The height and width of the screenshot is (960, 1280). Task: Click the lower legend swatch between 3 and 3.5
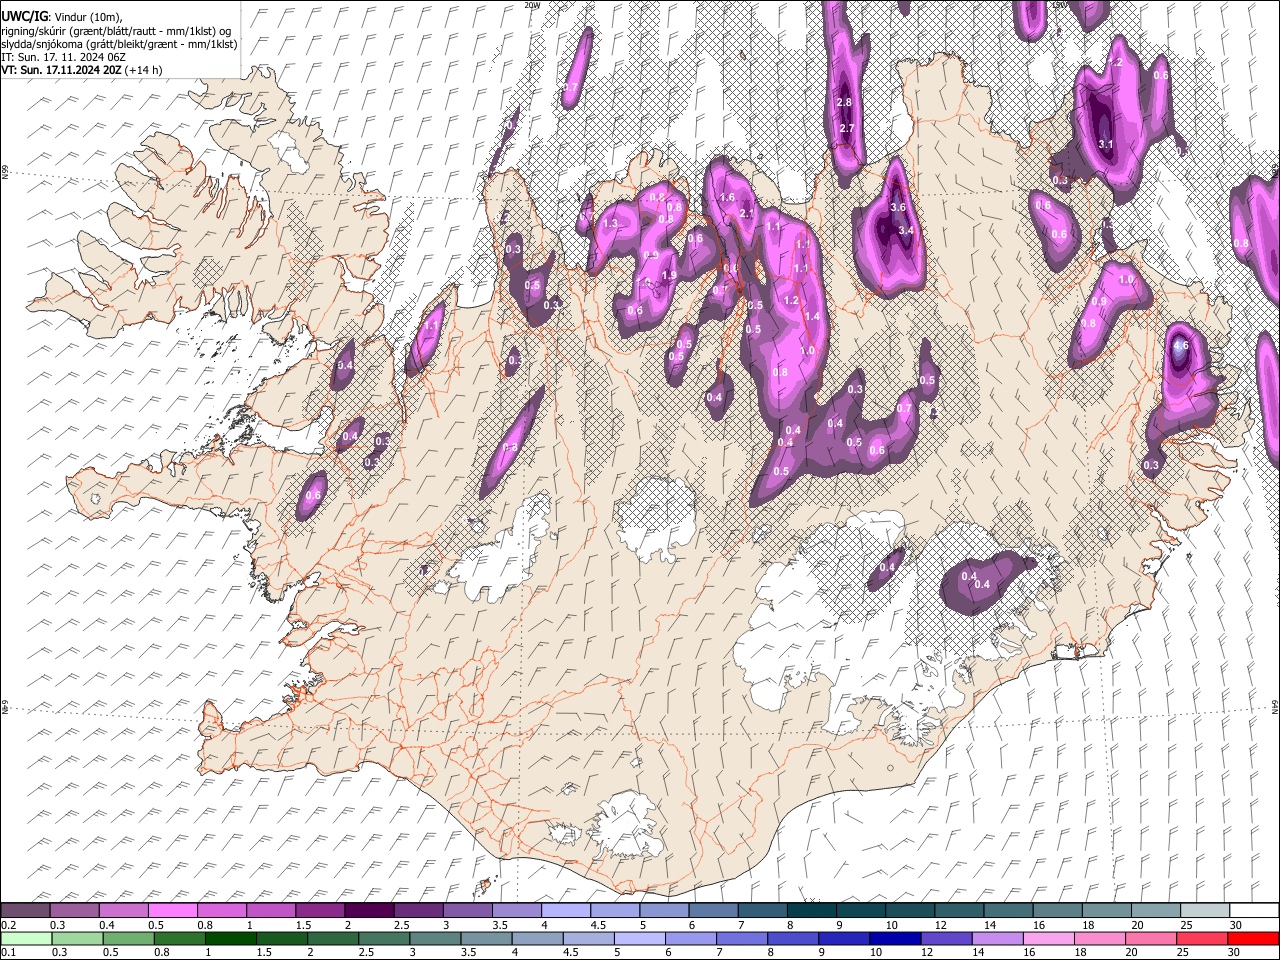coord(436,938)
